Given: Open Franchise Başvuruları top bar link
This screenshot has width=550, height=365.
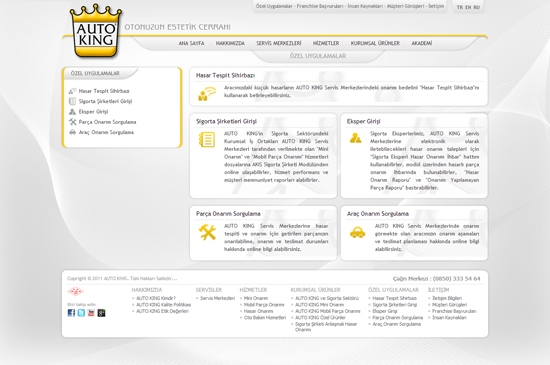Looking at the screenshot, I should (320, 6).
